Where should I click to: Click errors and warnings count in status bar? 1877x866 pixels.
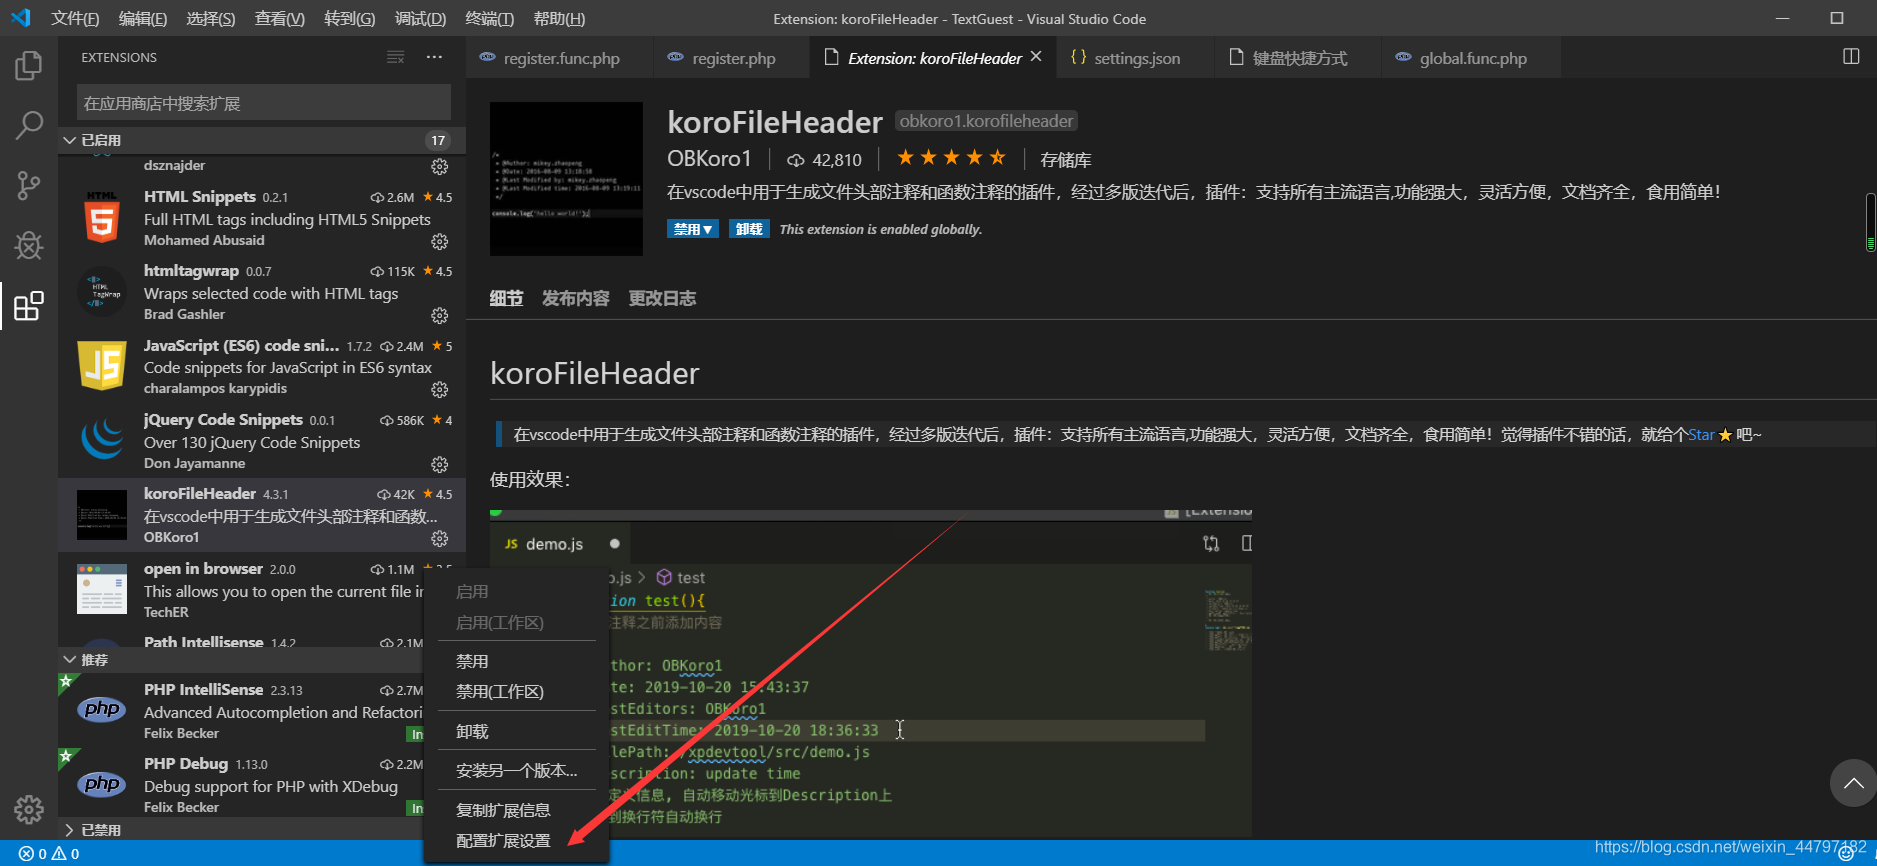[49, 853]
